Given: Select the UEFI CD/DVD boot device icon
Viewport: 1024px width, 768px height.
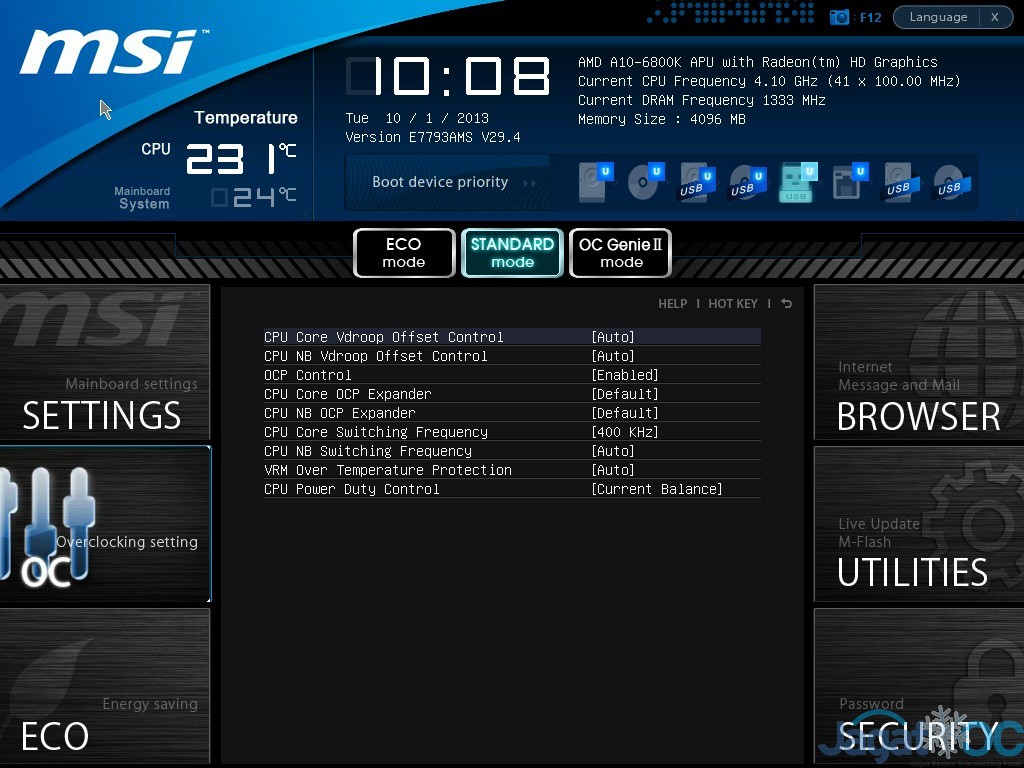Looking at the screenshot, I should pos(646,182).
